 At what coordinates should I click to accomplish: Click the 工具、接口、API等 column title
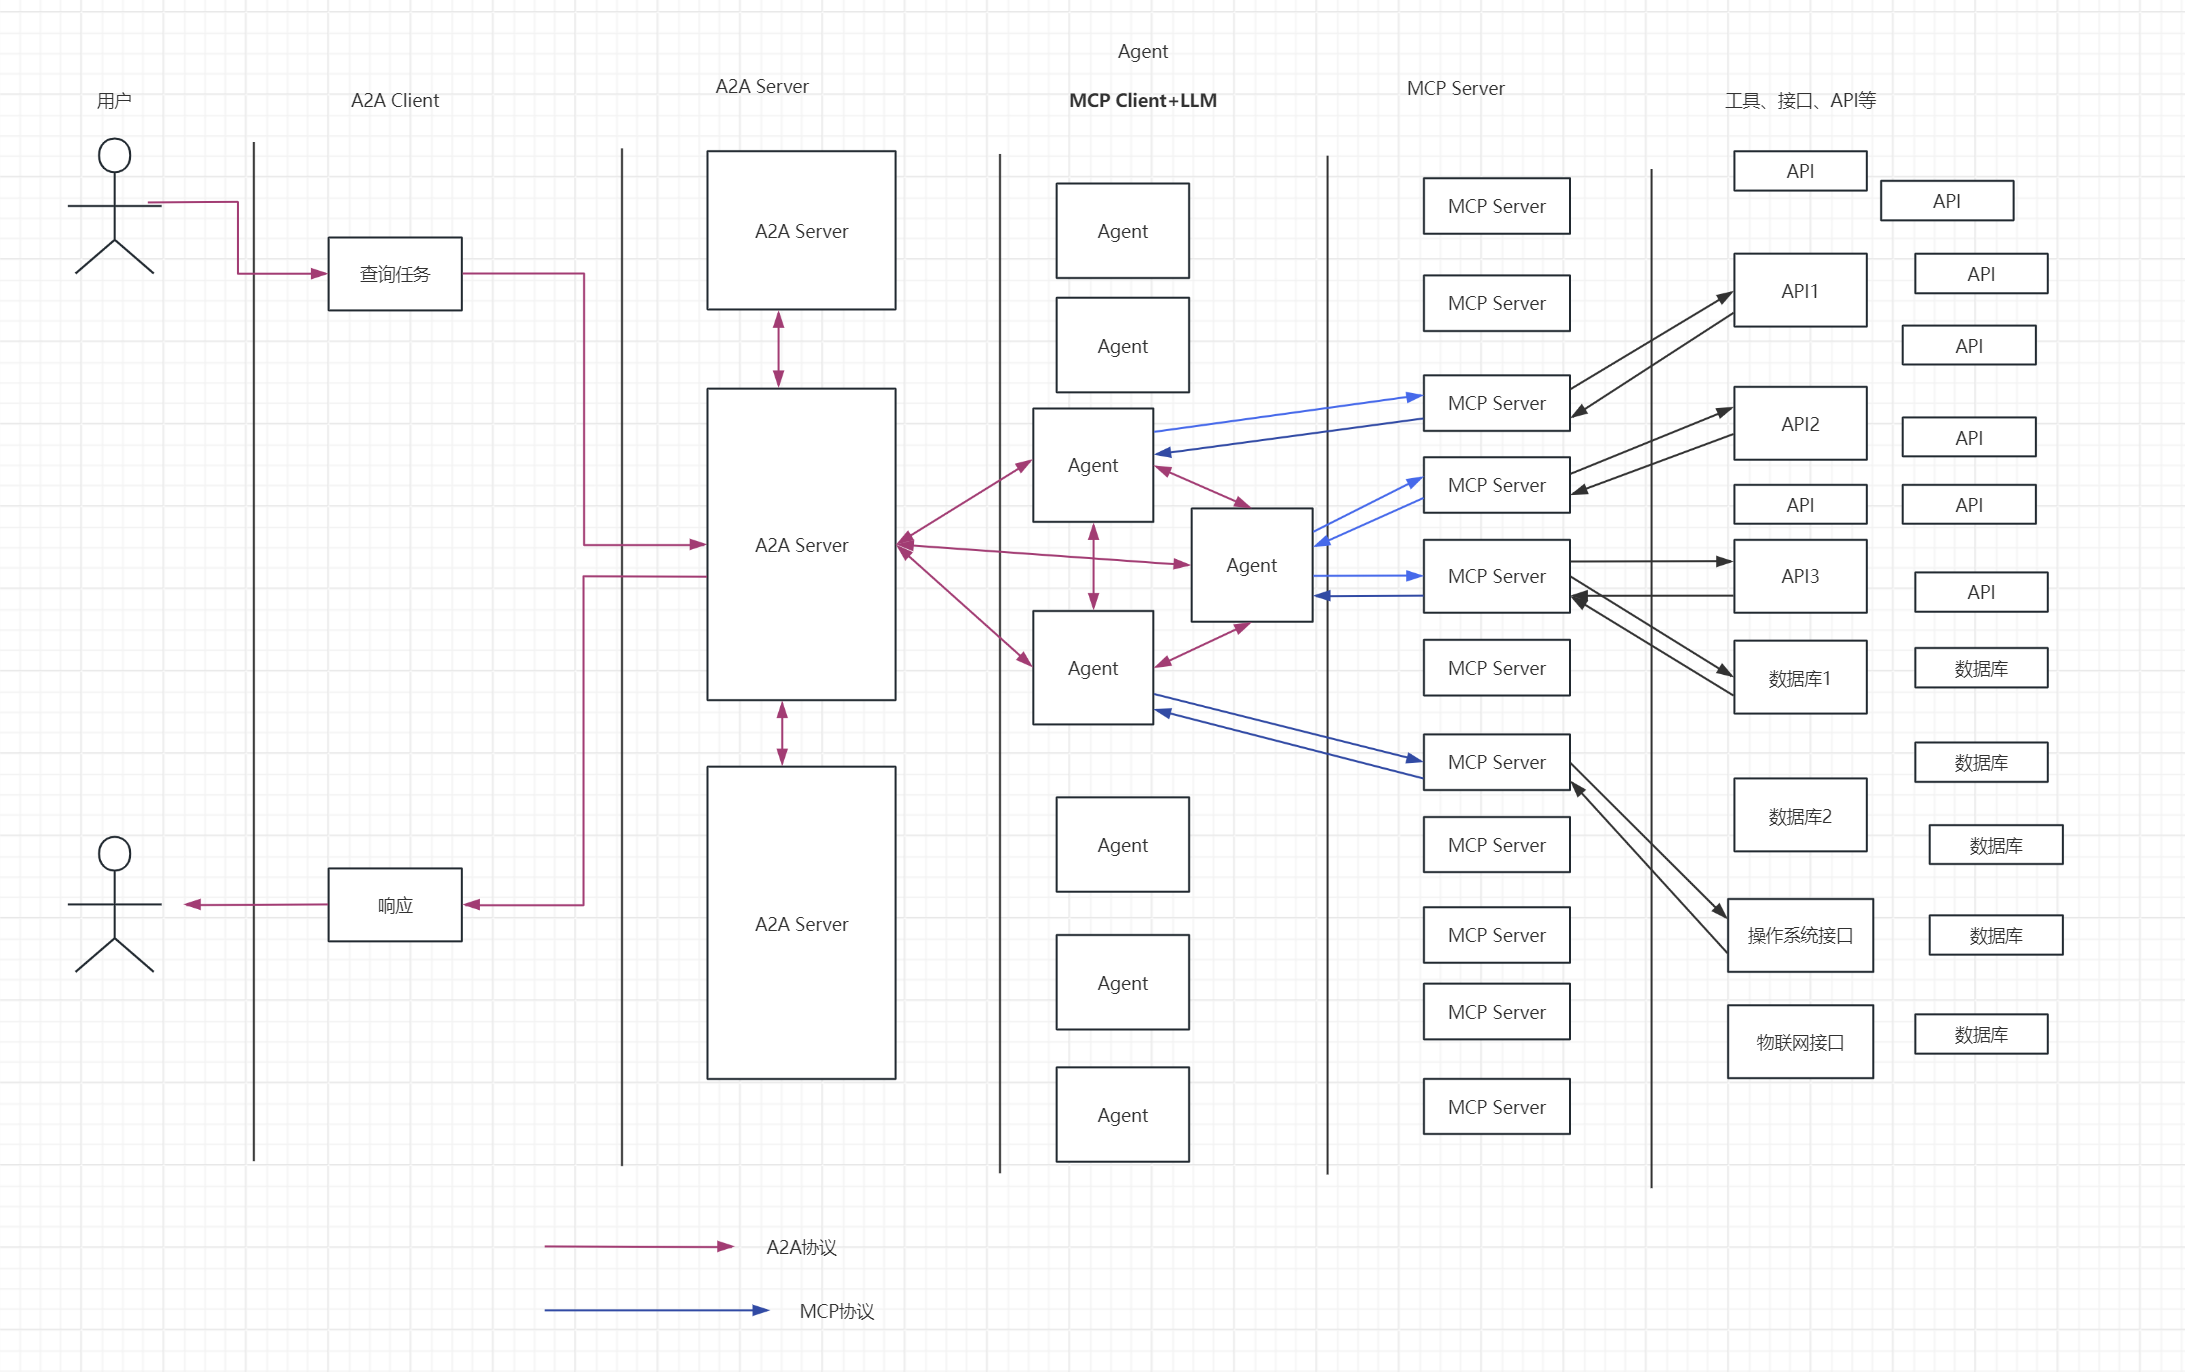point(1800,100)
